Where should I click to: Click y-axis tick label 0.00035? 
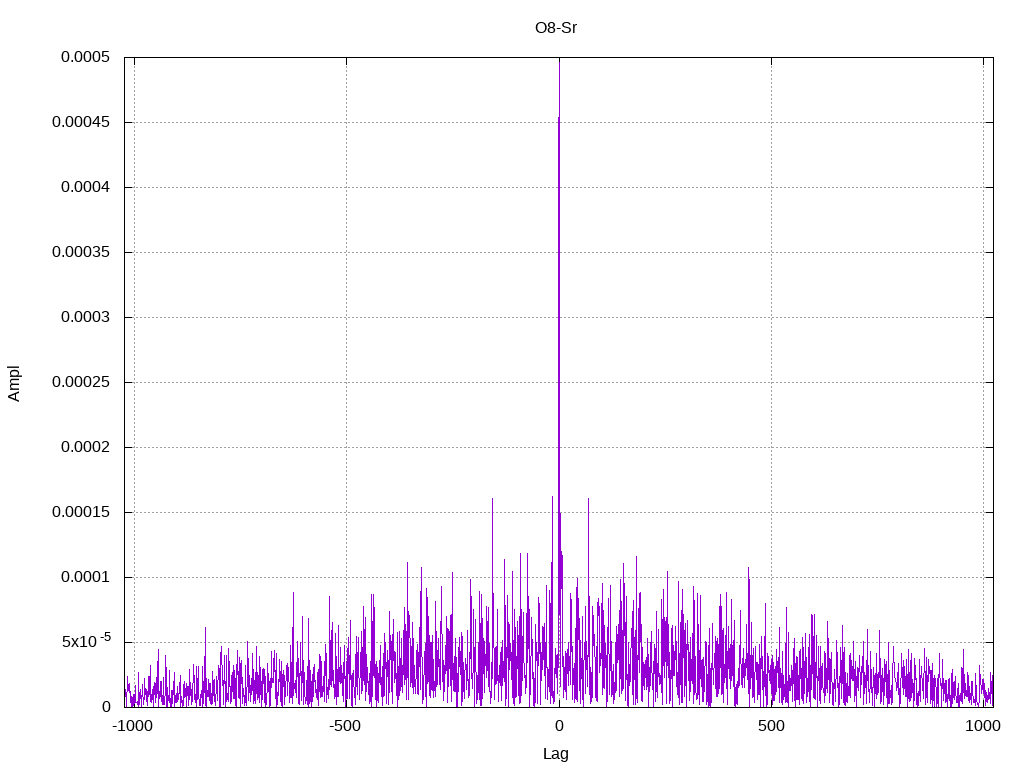tap(81, 252)
